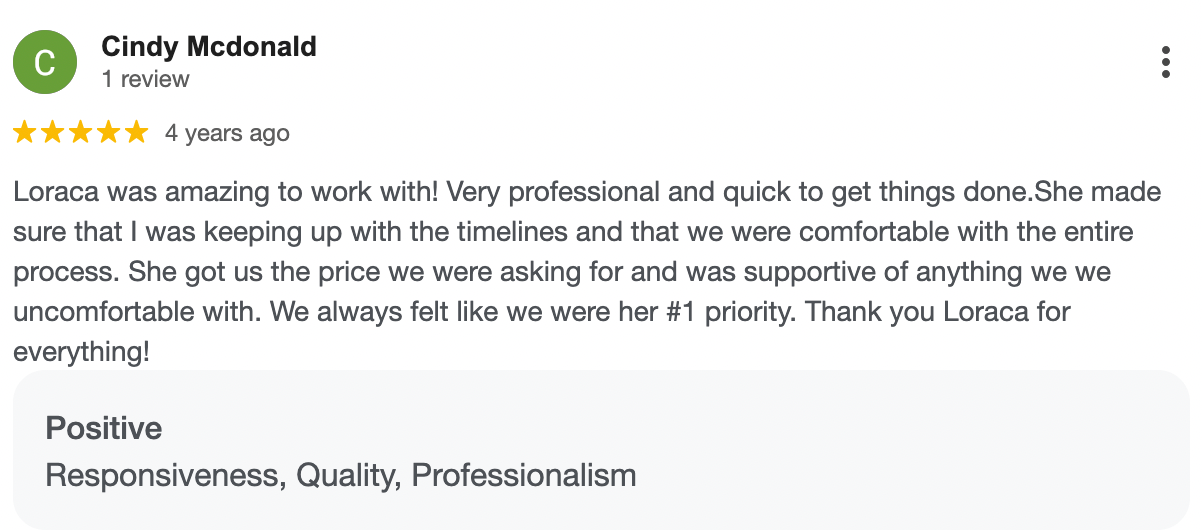This screenshot has width=1202, height=530.
Task: Click the first star in the rating
Action: [x=25, y=133]
